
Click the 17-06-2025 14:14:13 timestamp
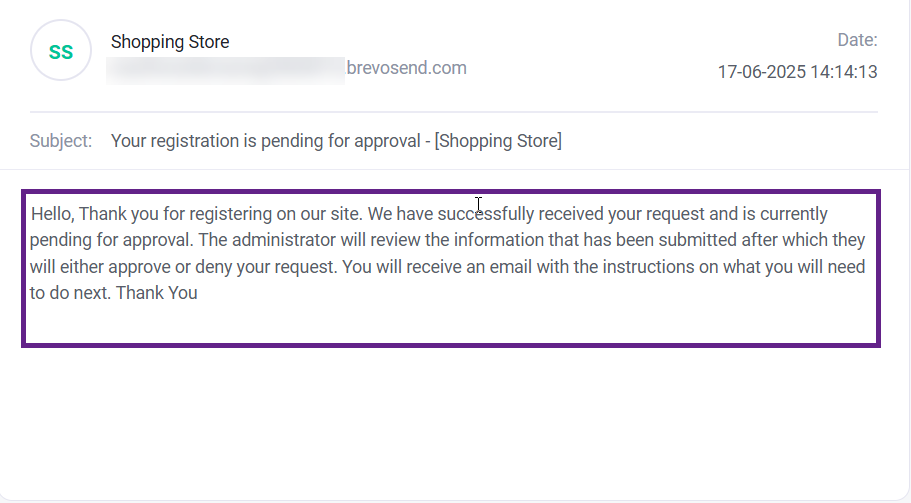(797, 72)
